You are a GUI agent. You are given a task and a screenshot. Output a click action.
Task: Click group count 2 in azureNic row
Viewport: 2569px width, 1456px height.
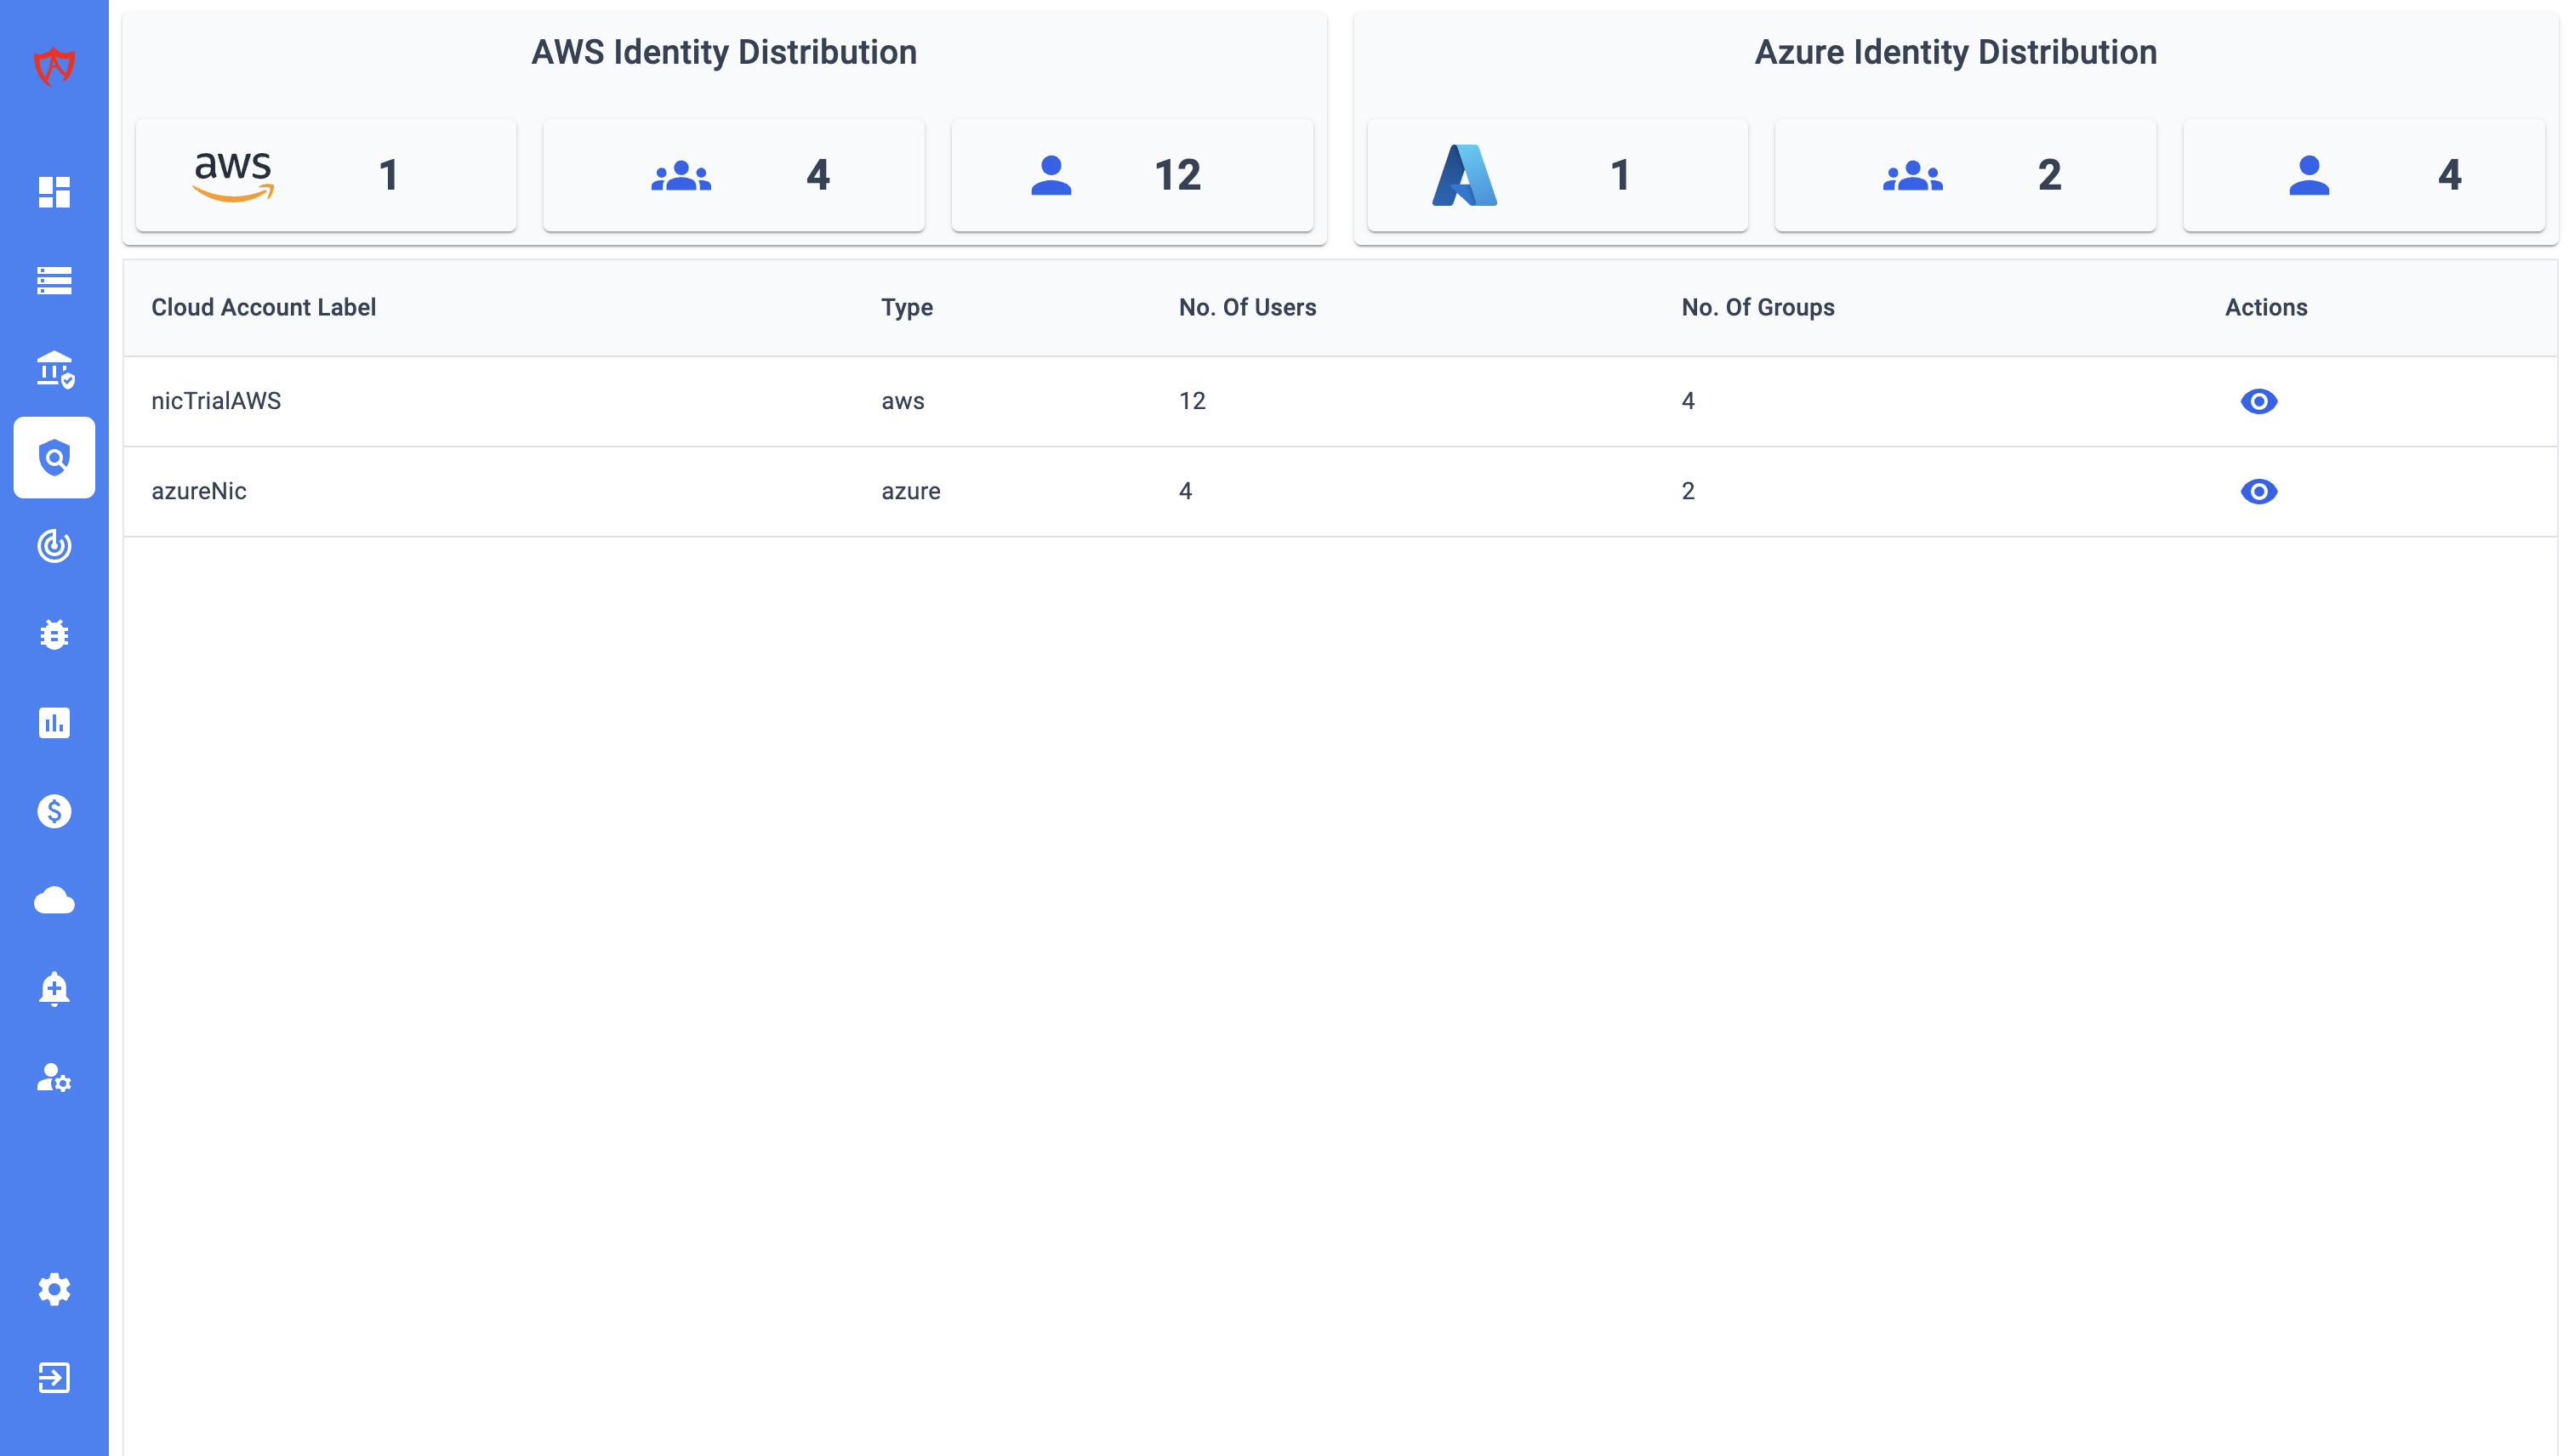click(x=1688, y=491)
